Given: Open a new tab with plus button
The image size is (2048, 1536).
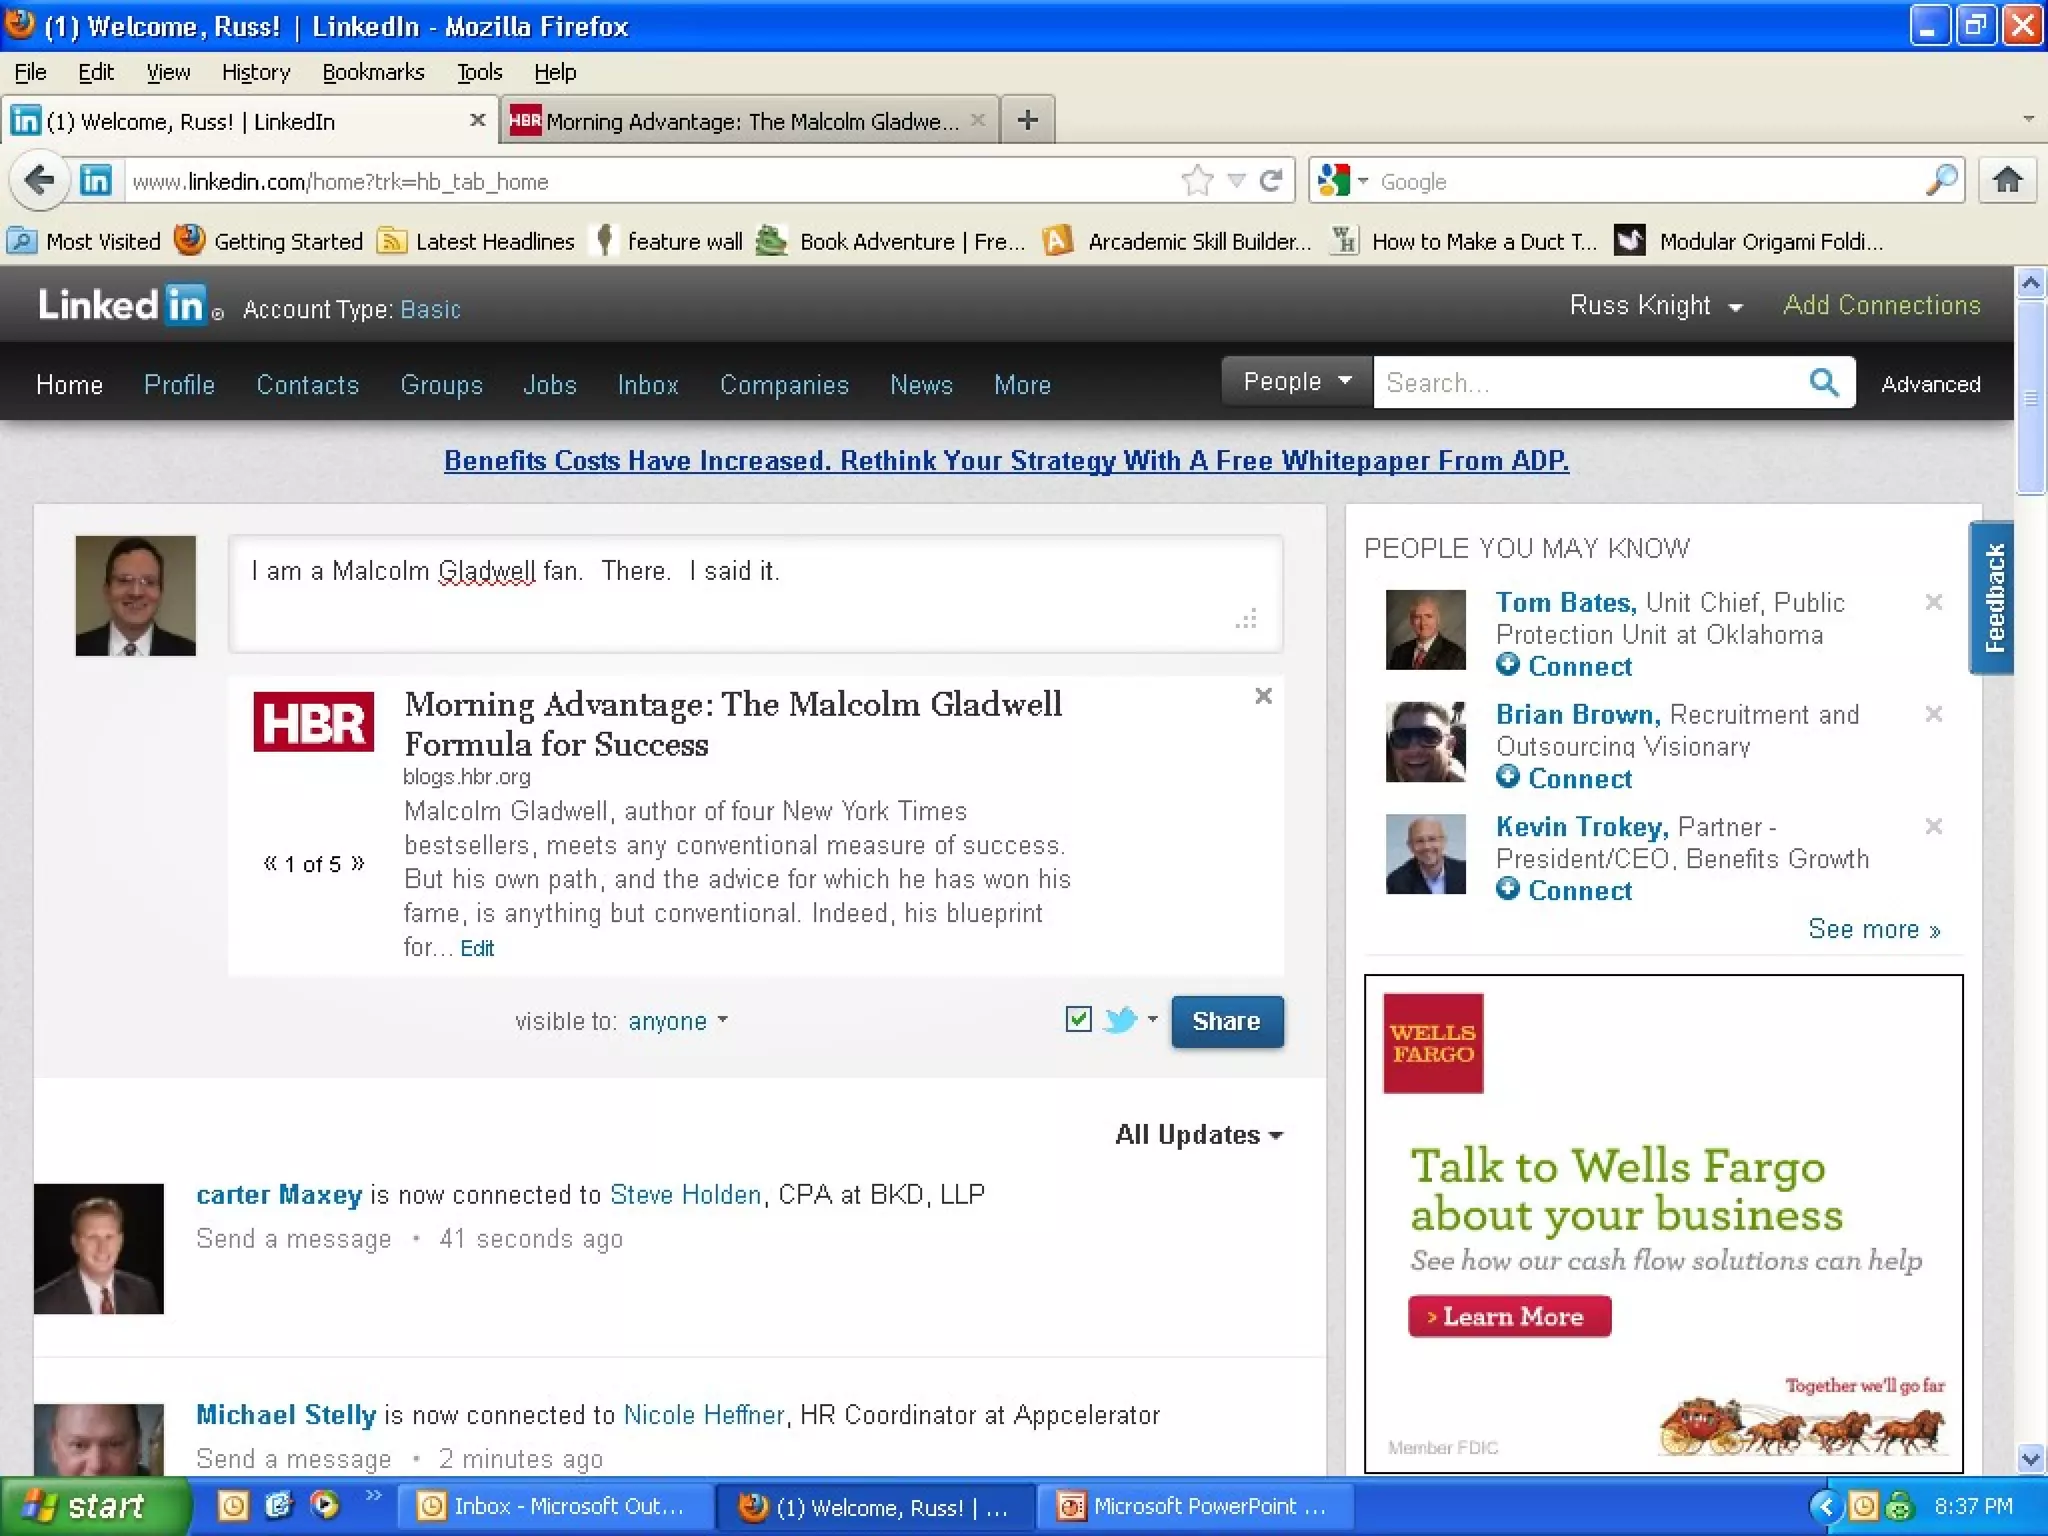Looking at the screenshot, I should coord(1027,121).
